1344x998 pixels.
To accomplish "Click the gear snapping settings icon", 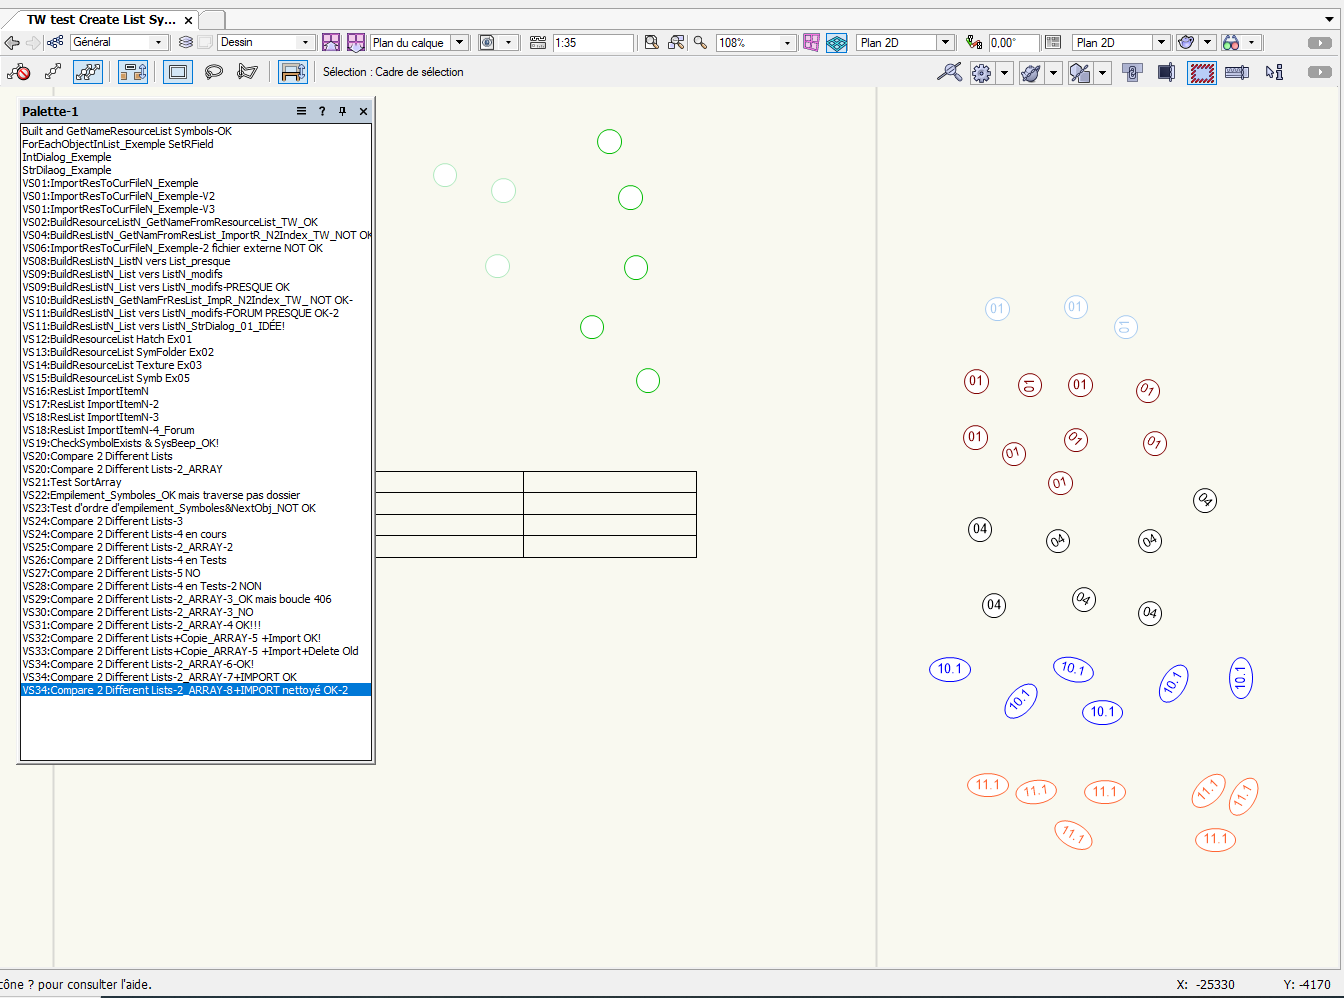I will point(981,72).
